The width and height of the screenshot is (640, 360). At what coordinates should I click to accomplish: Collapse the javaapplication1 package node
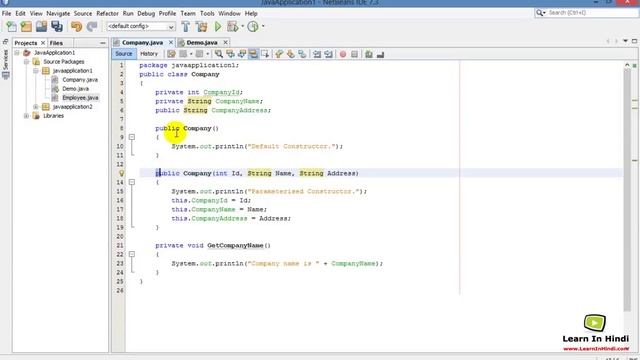(x=36, y=71)
